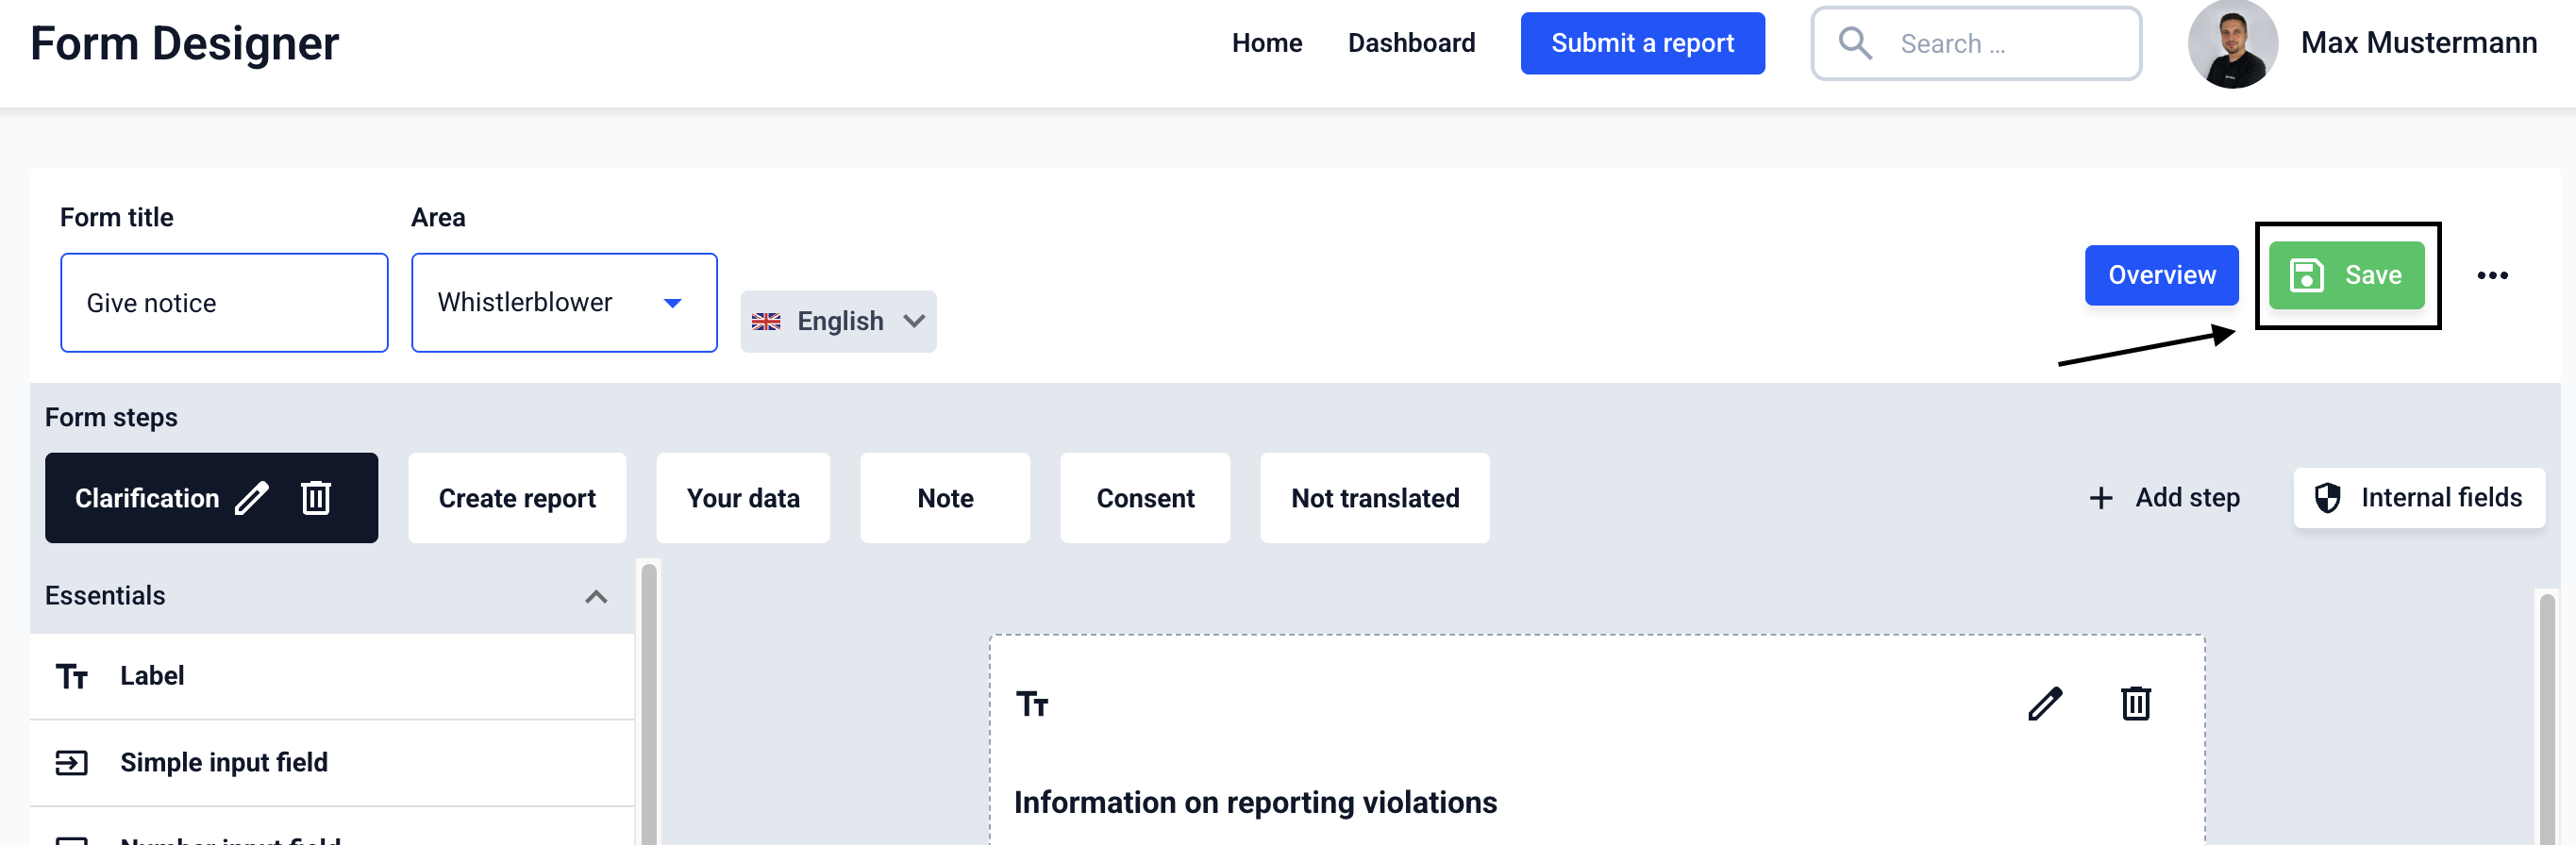This screenshot has height=845, width=2576.
Task: Open the three-dots more options menu
Action: pyautogui.click(x=2492, y=276)
